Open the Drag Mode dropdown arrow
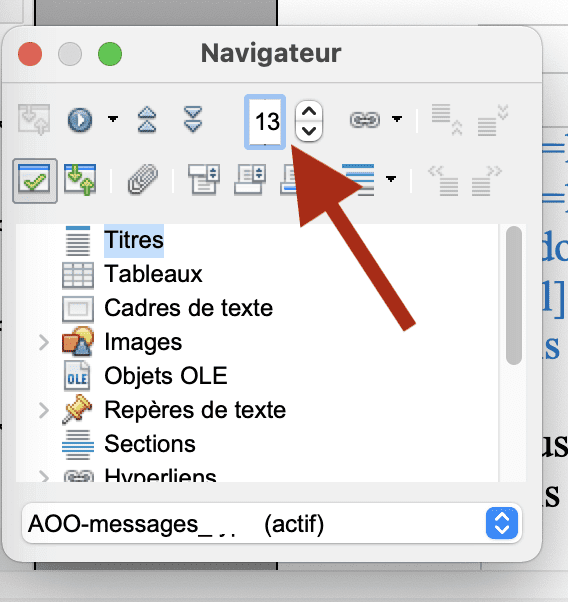This screenshot has height=602, width=568. click(397, 119)
